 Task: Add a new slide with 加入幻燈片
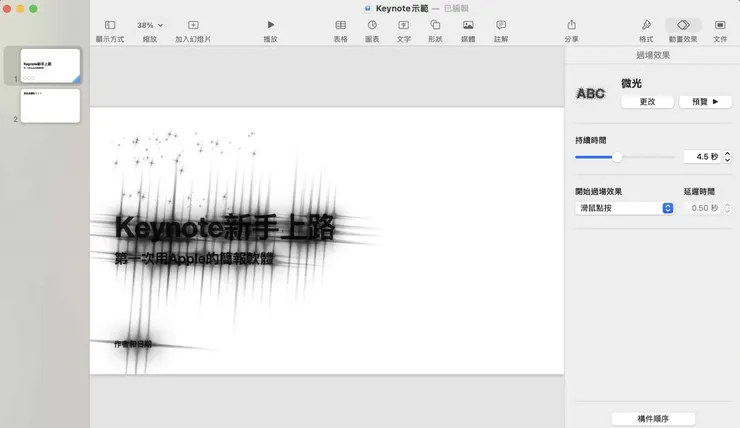193,31
